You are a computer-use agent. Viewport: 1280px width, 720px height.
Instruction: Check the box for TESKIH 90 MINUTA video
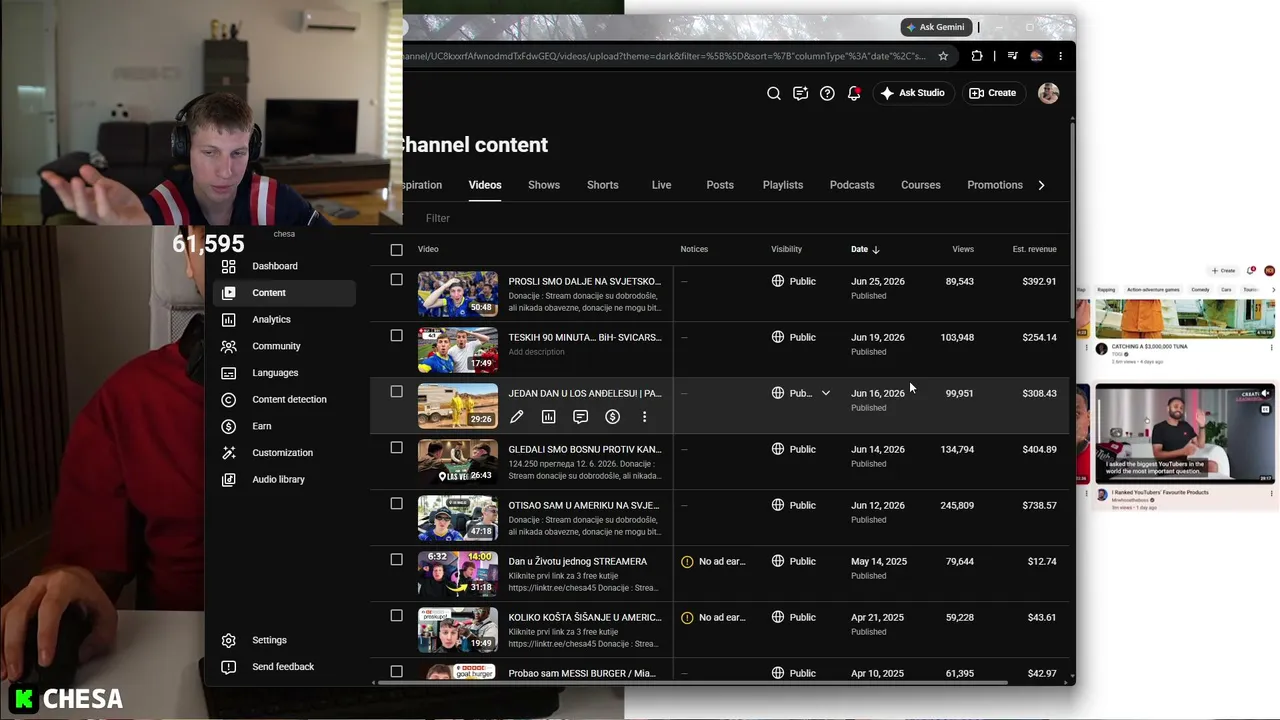point(397,336)
